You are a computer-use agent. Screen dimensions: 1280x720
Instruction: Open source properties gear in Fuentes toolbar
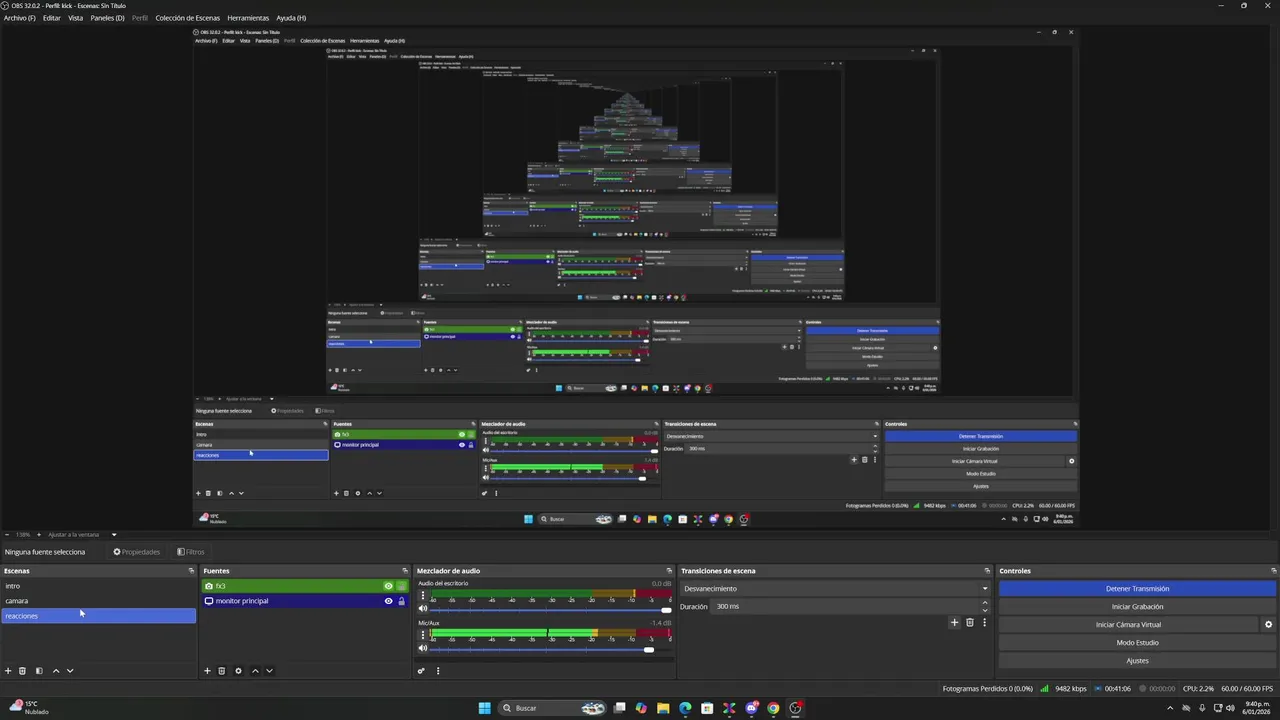pos(238,671)
